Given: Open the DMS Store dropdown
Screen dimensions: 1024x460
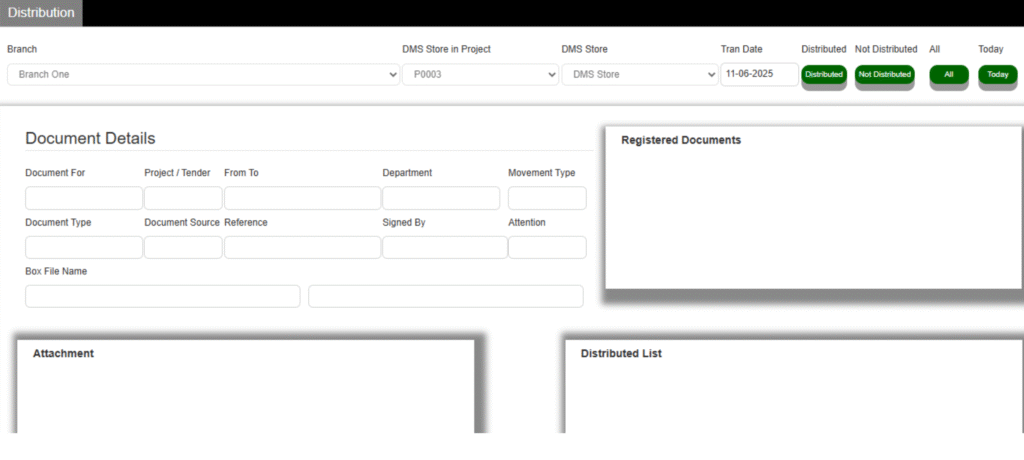Looking at the screenshot, I should [x=637, y=75].
